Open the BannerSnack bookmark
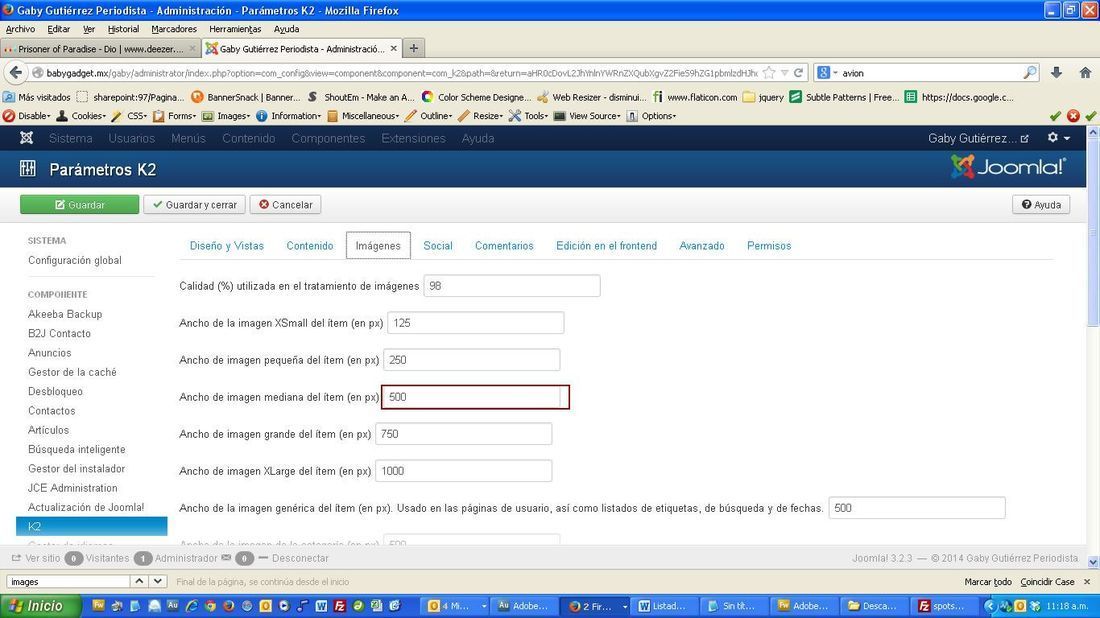 246,98
